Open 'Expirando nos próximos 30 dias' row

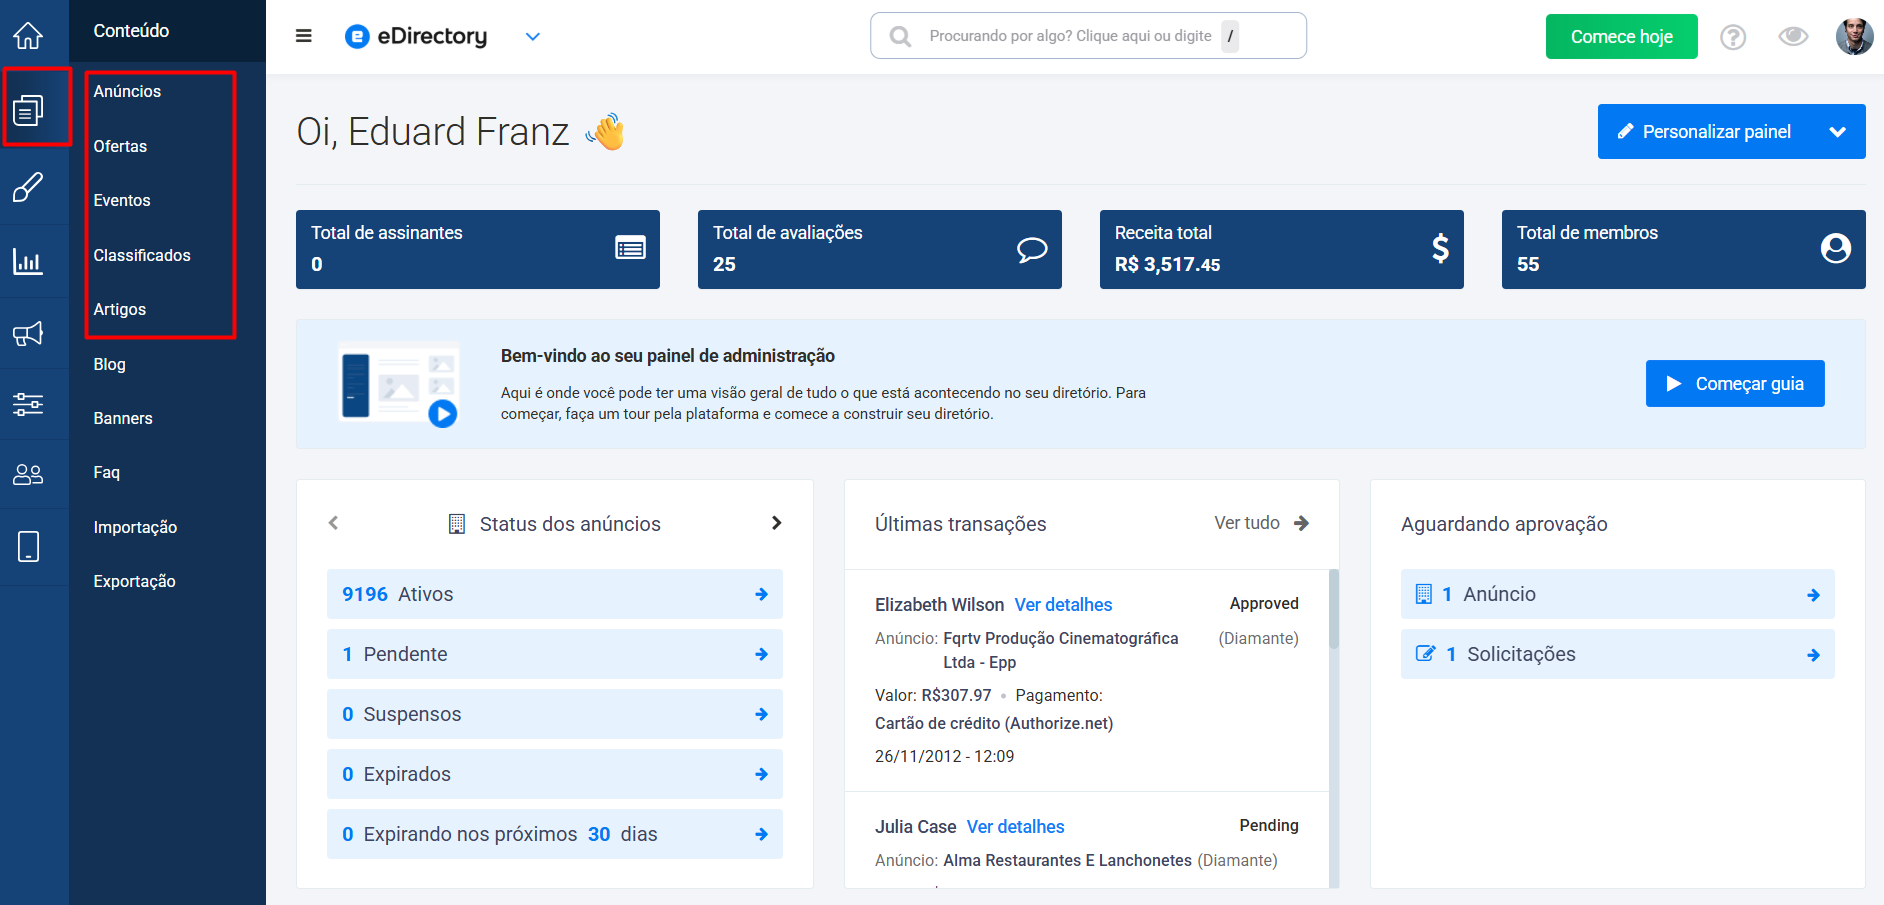coord(555,834)
